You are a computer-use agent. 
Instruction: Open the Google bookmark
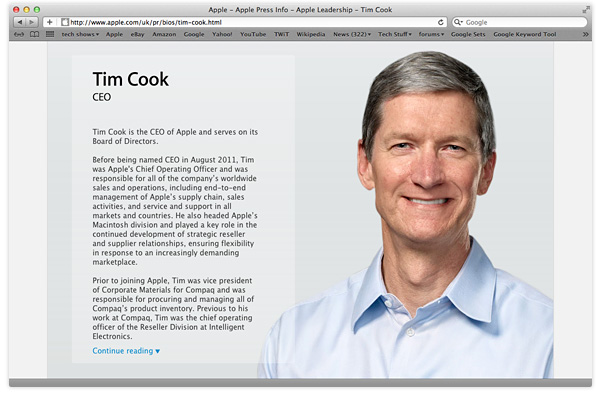tap(194, 34)
